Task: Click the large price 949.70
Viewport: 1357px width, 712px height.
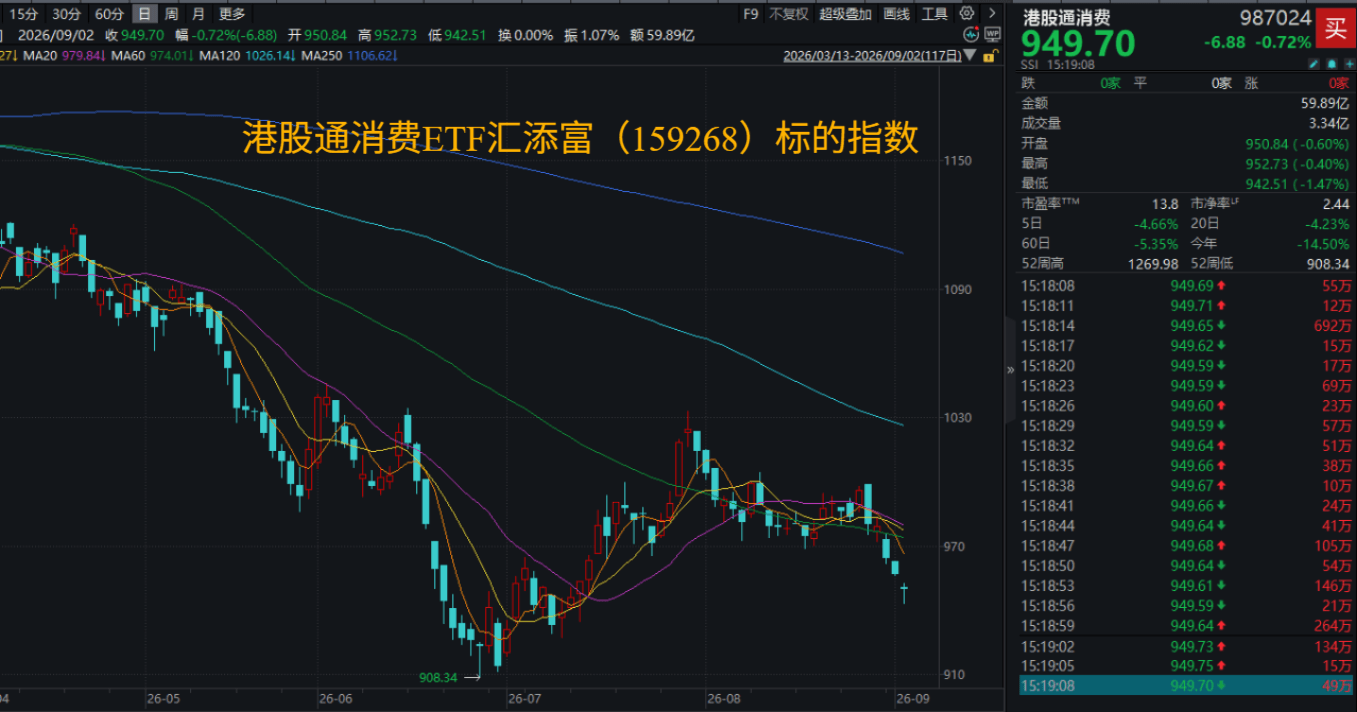Action: coord(1078,44)
